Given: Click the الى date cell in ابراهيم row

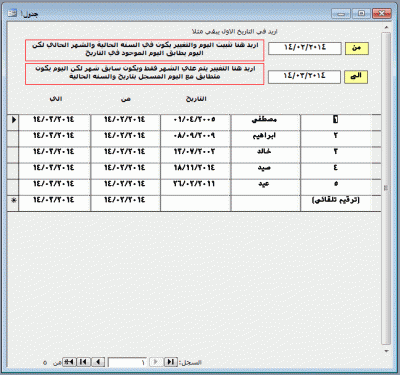Looking at the screenshot, I should point(54,138).
